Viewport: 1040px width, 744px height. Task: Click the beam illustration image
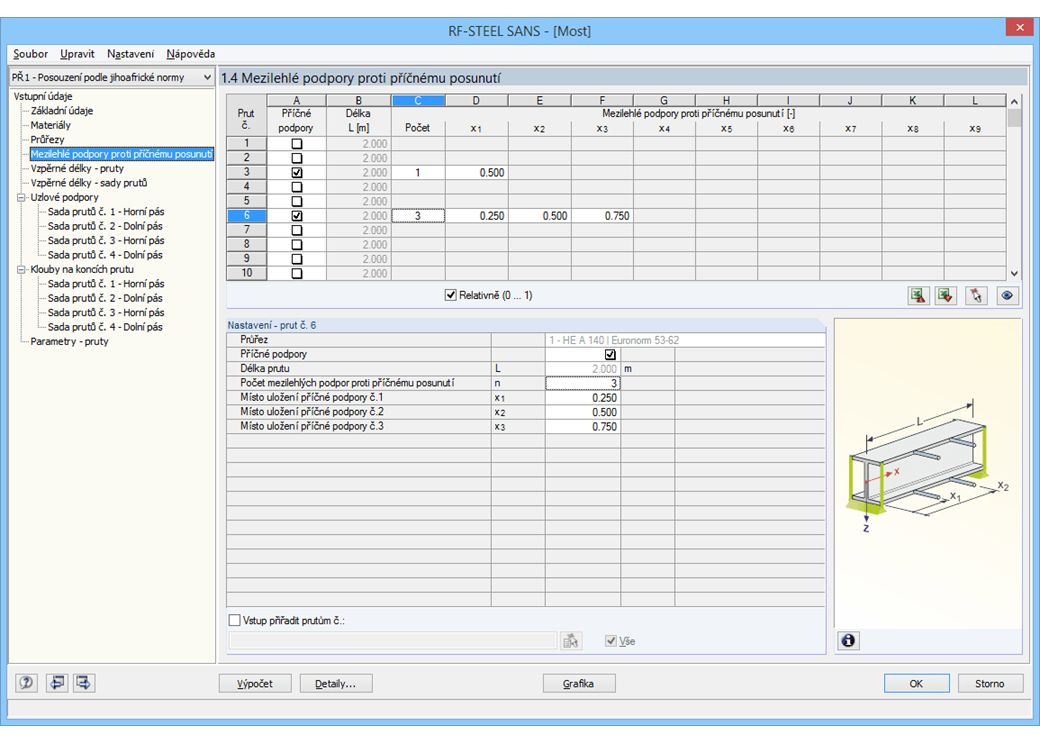tap(929, 474)
